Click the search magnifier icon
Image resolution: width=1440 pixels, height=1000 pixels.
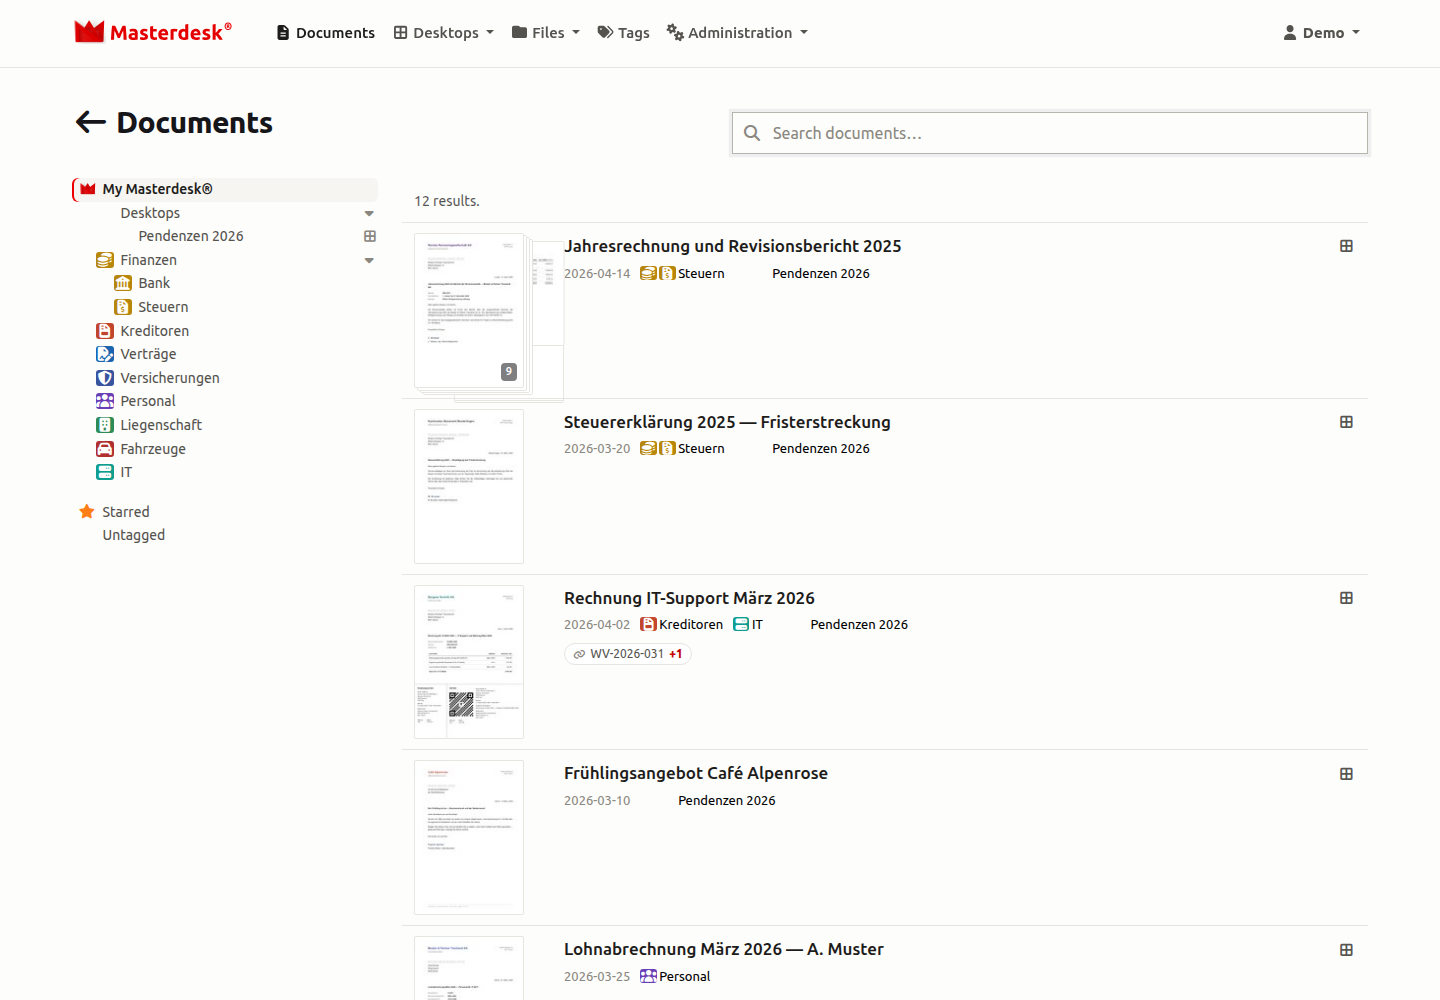click(x=752, y=133)
